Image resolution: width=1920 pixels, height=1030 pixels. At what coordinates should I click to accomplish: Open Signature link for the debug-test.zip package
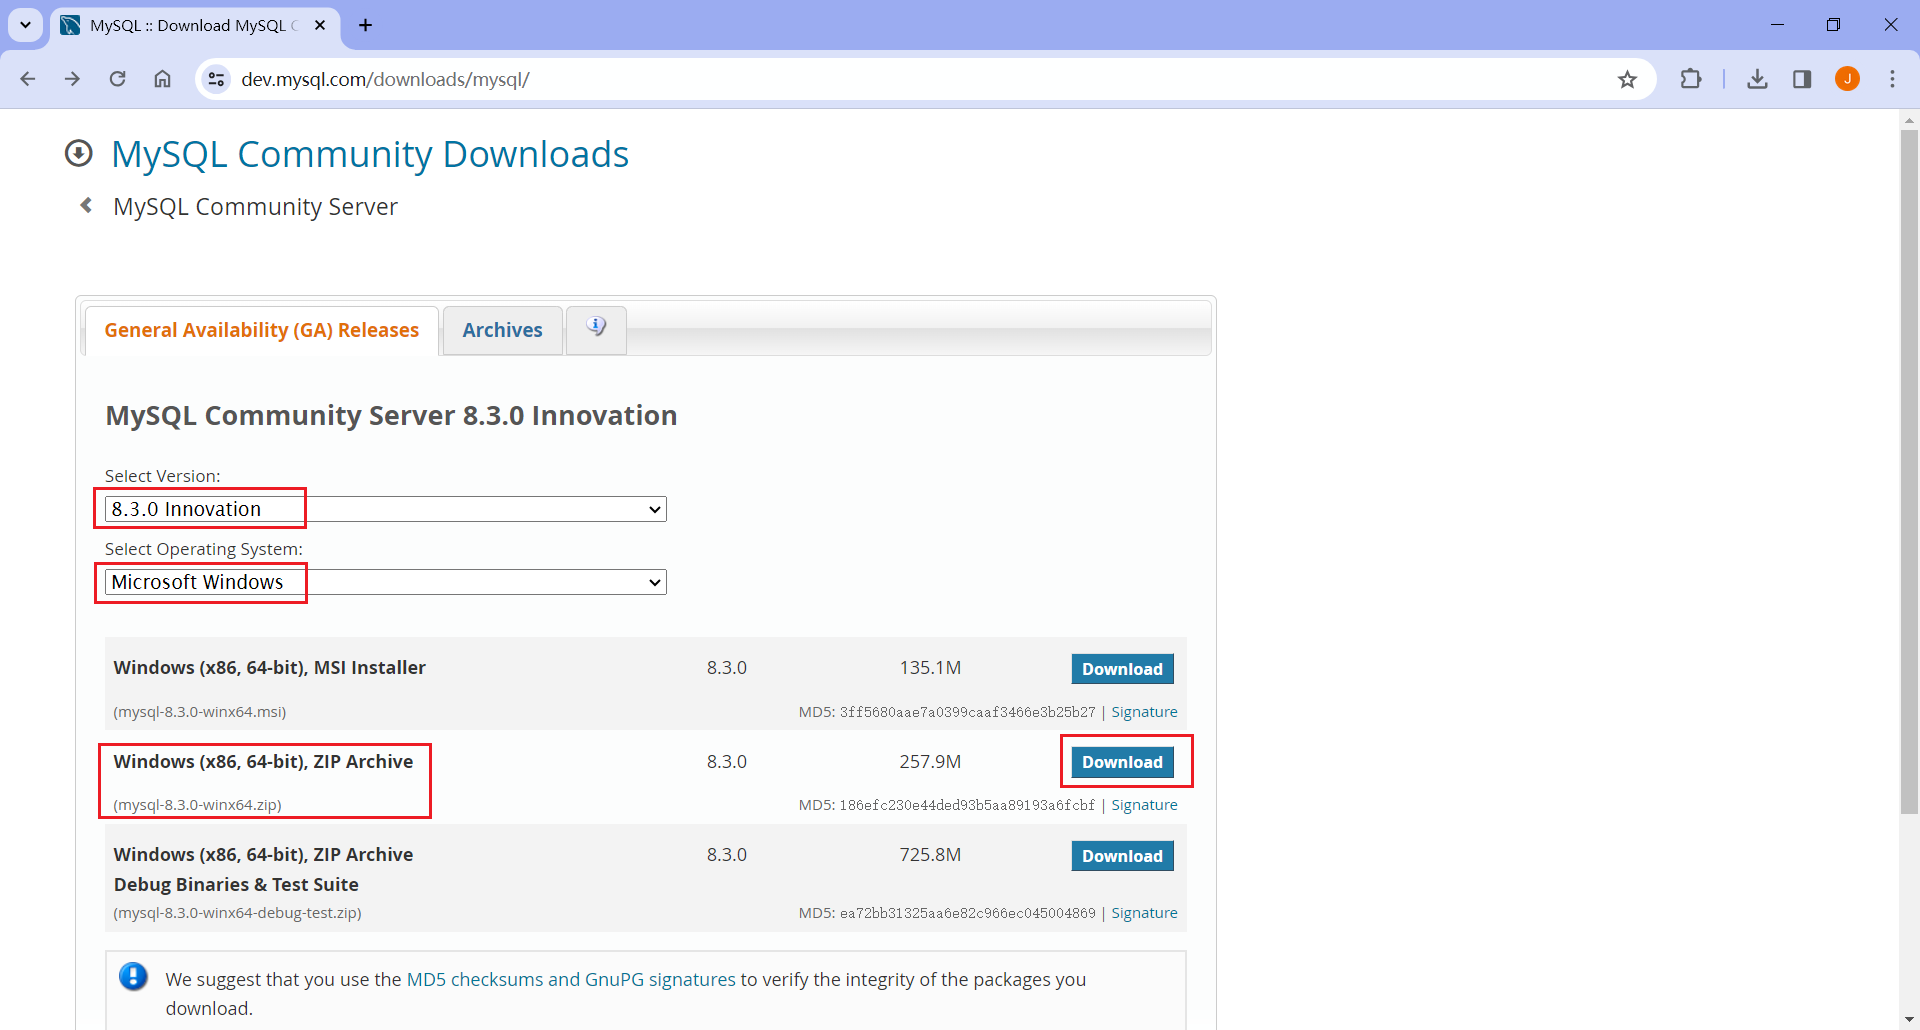coord(1144,913)
